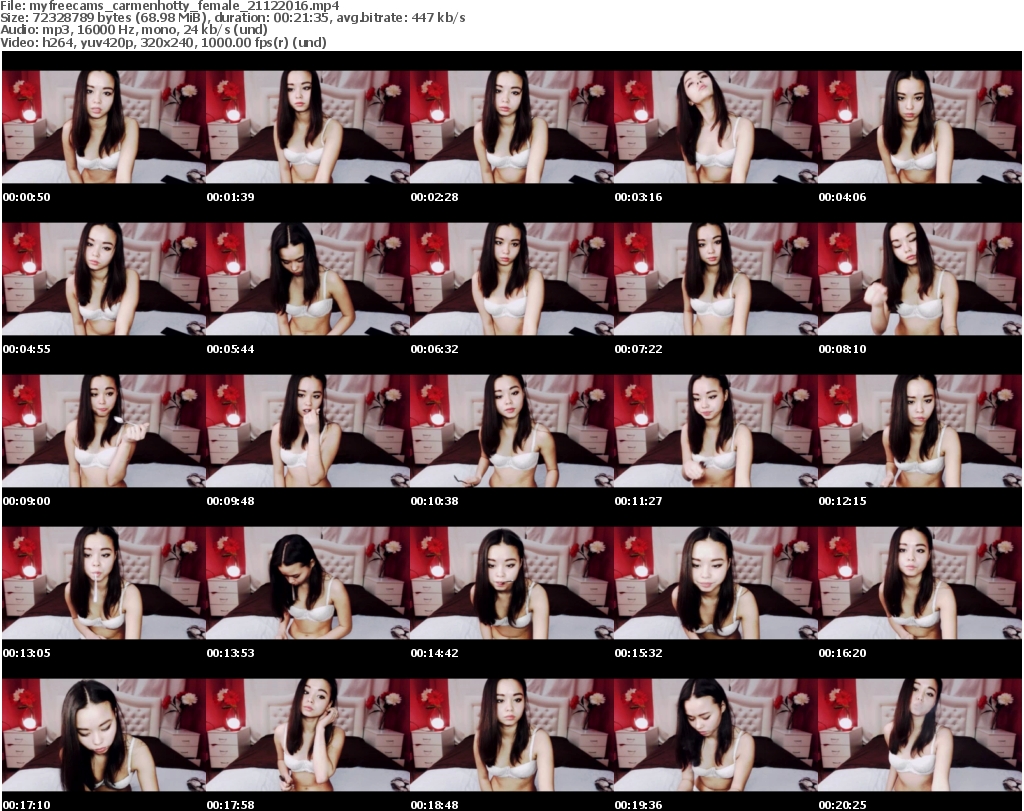
Task: Select the thumbnail at 00:09:00
Action: (104, 431)
